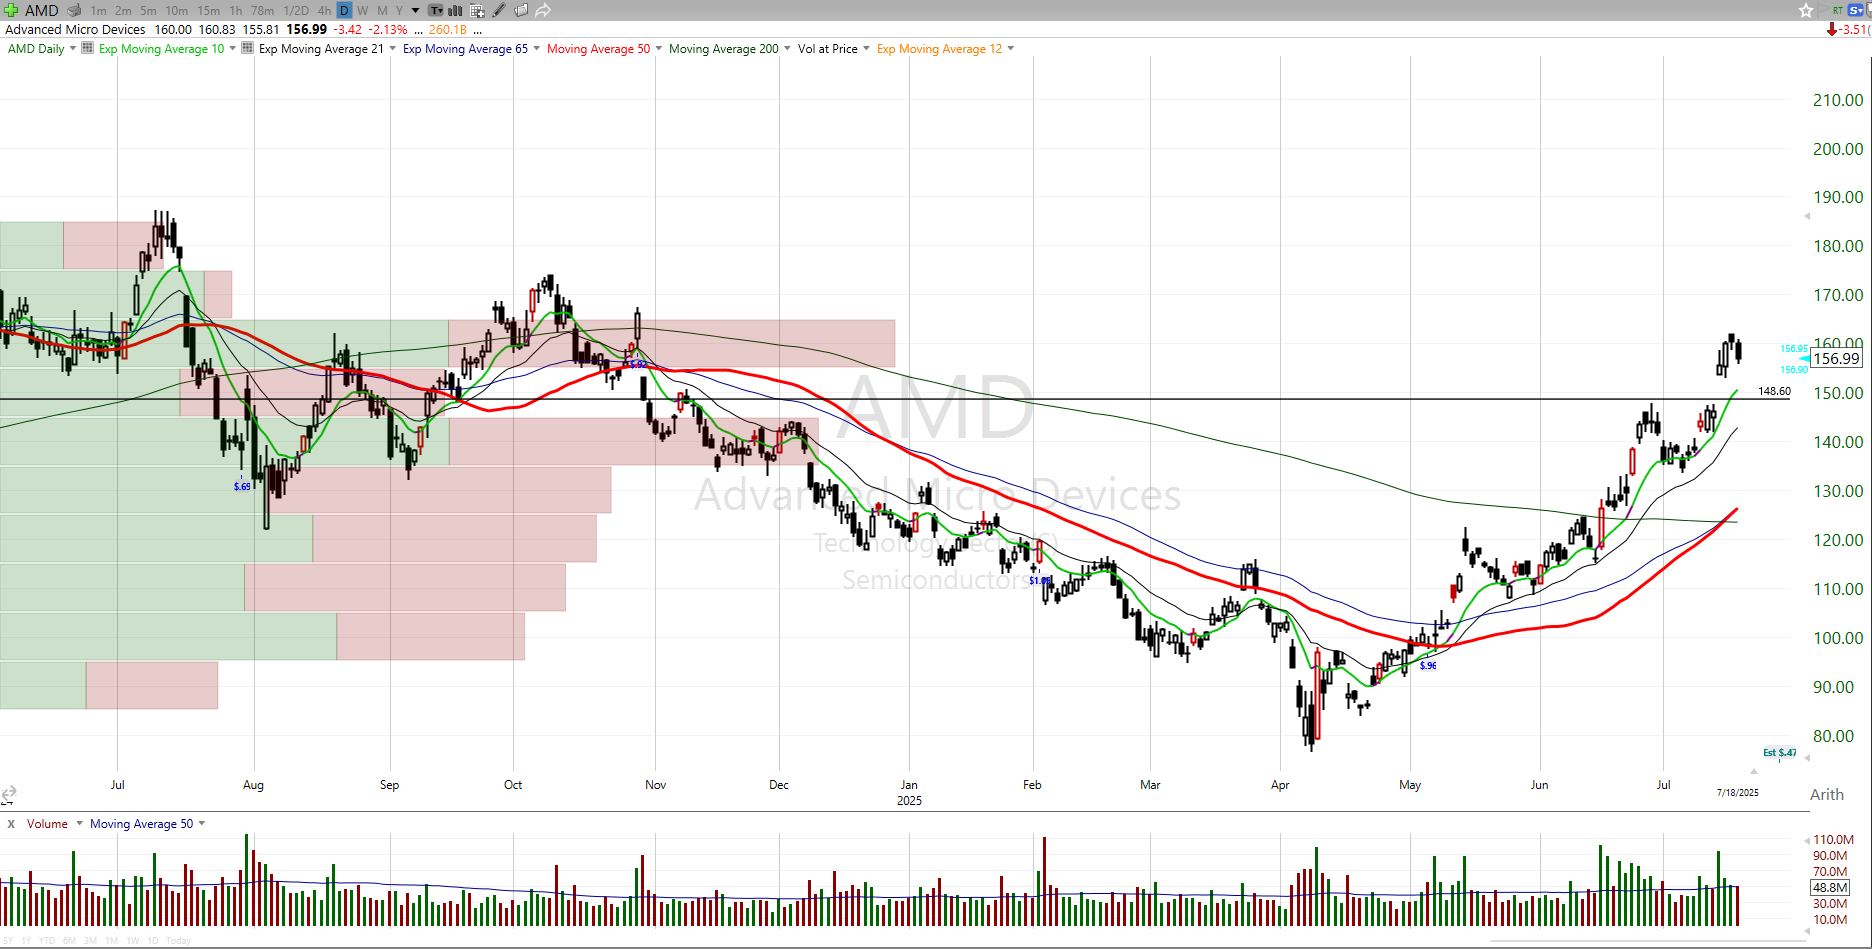This screenshot has height=949, width=1872.
Task: Click the printer icon next to AMD
Action: 74,11
